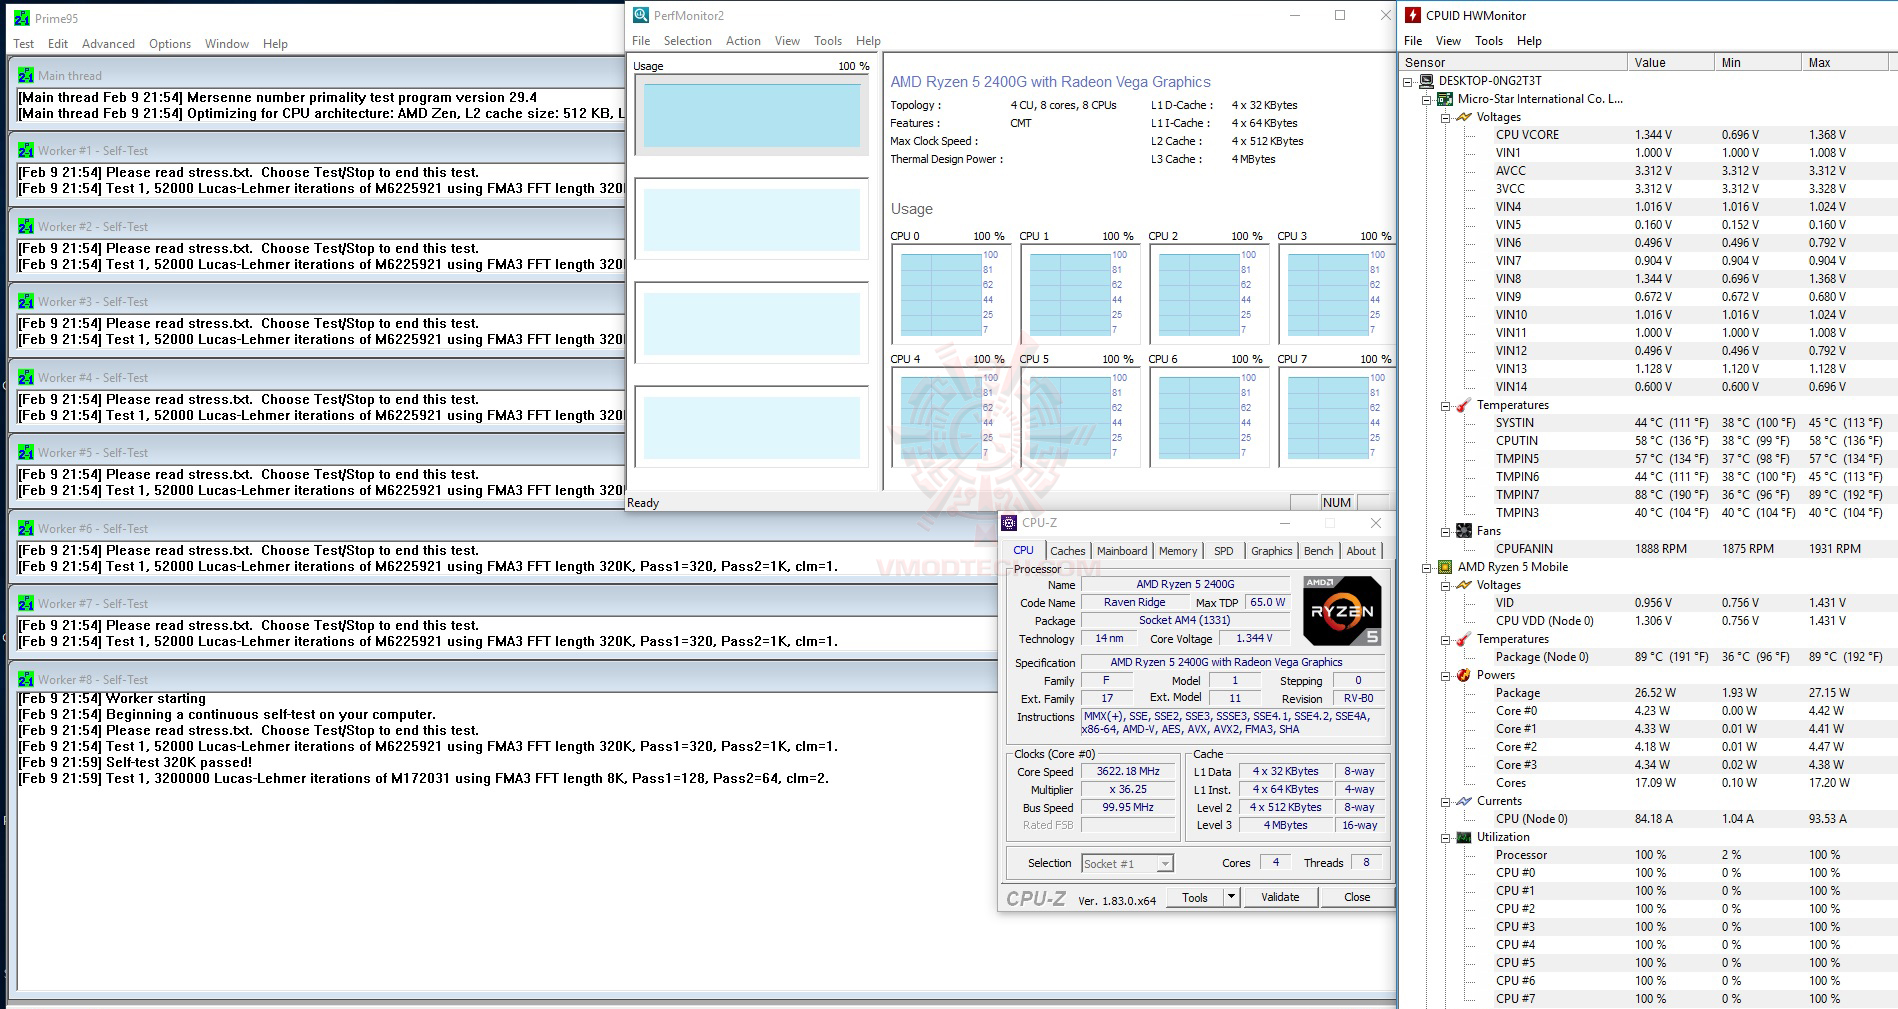Click the Fans icon in HWMonitor tree

[x=1464, y=531]
